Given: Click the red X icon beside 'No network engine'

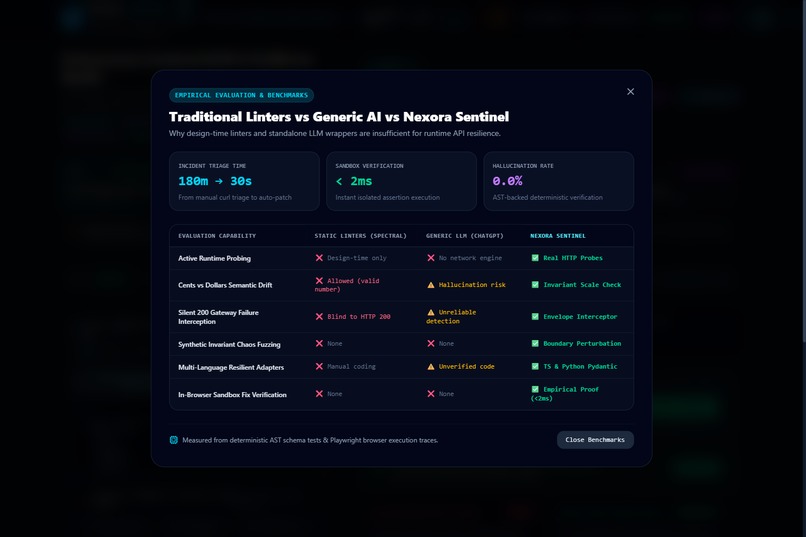Looking at the screenshot, I should click(x=431, y=258).
